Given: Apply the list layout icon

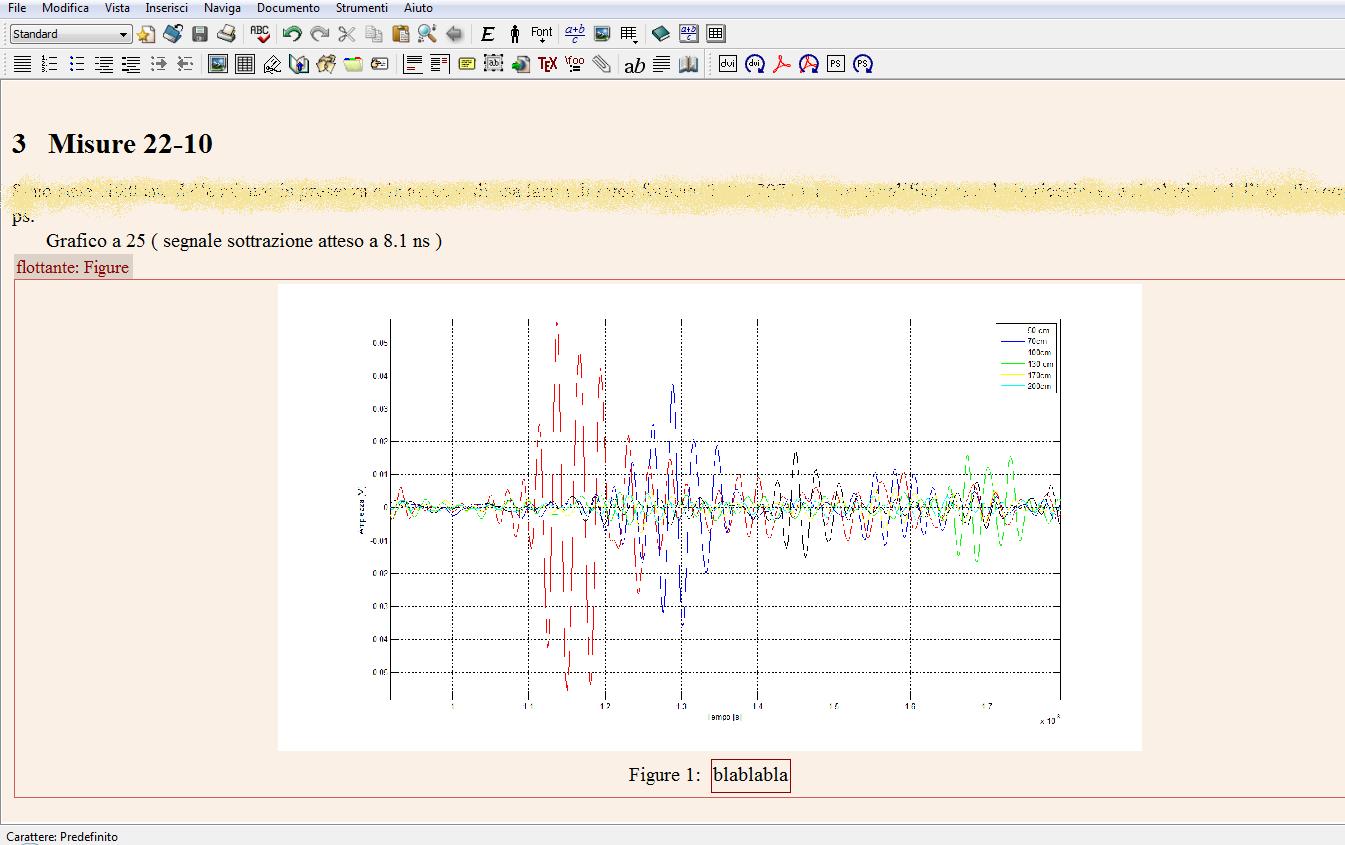Looking at the screenshot, I should [x=103, y=64].
